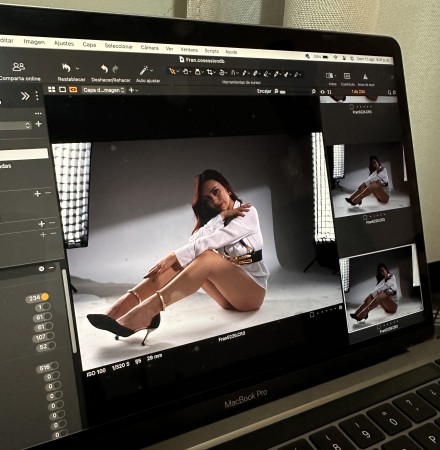Select the orange pointer cursor tool
Viewport: 440px width, 450px height.
click(x=172, y=71)
